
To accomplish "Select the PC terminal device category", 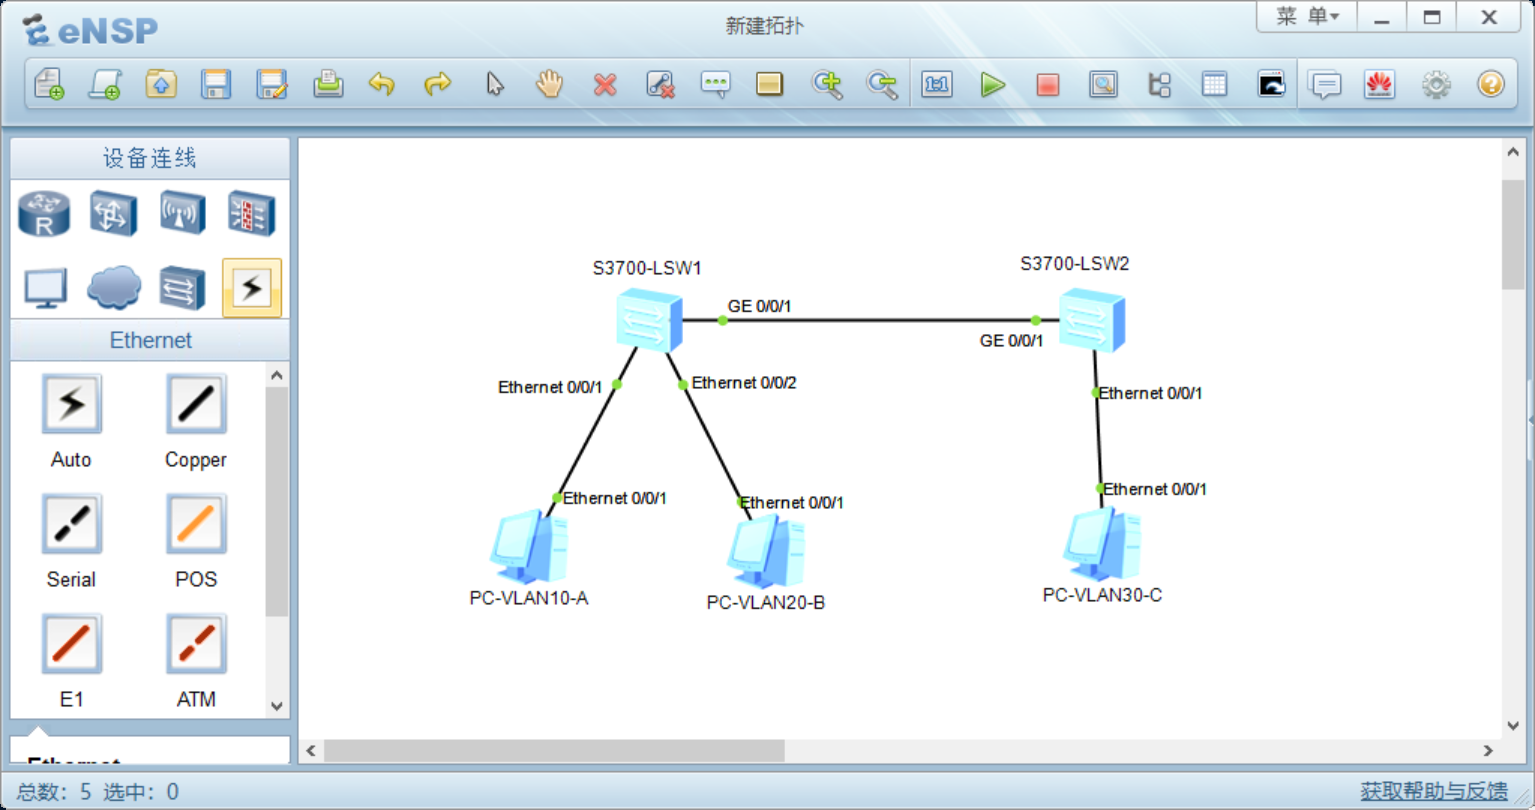I will [44, 288].
